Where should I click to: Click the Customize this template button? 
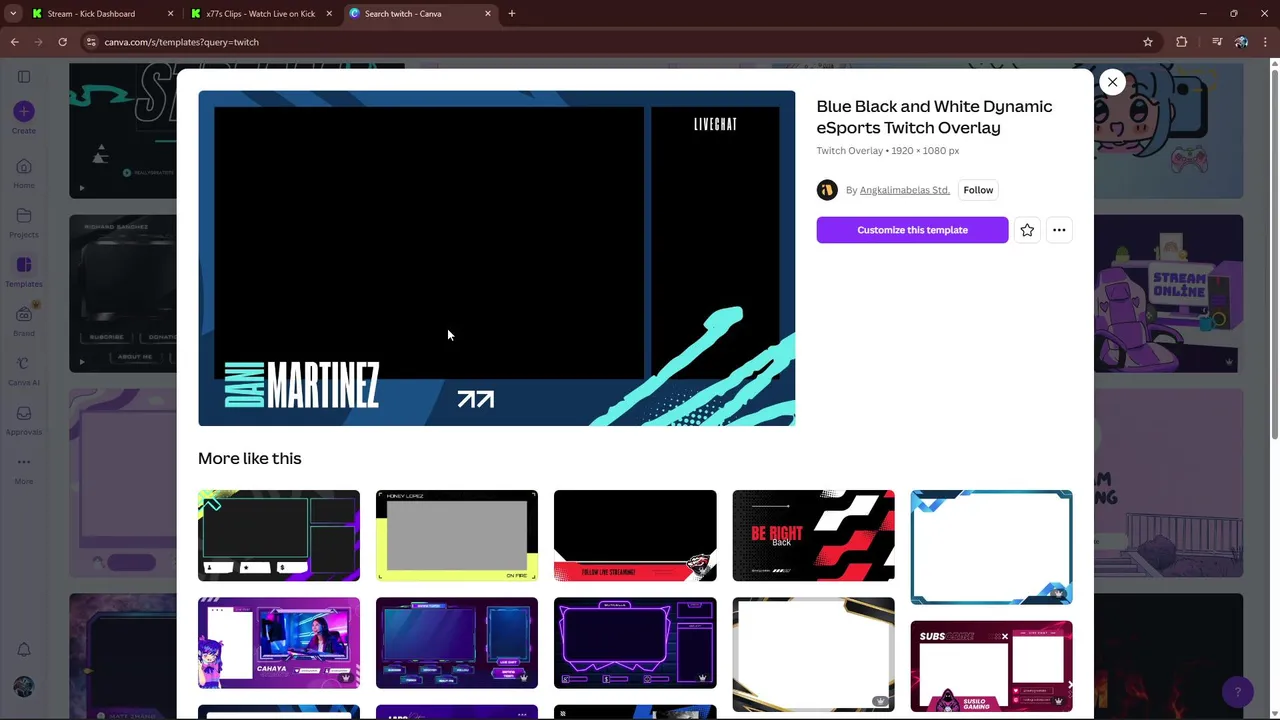pos(912,230)
